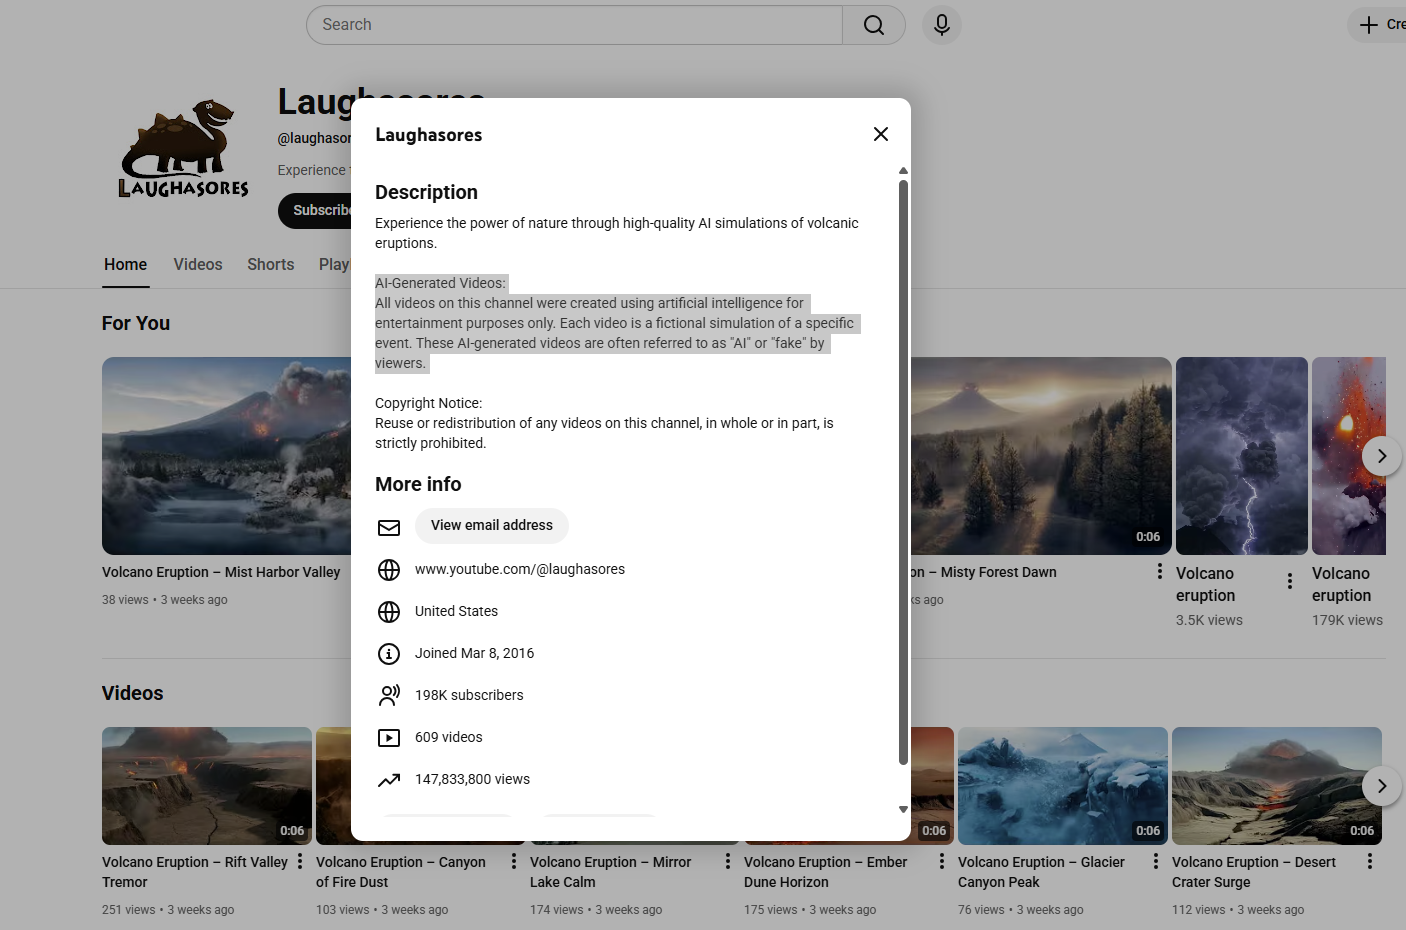
Task: Open options menu for Rift Valley Tremor
Action: pos(300,862)
